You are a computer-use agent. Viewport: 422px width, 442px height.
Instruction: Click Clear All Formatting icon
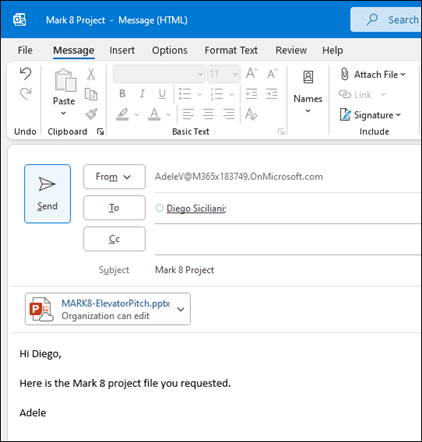click(251, 114)
